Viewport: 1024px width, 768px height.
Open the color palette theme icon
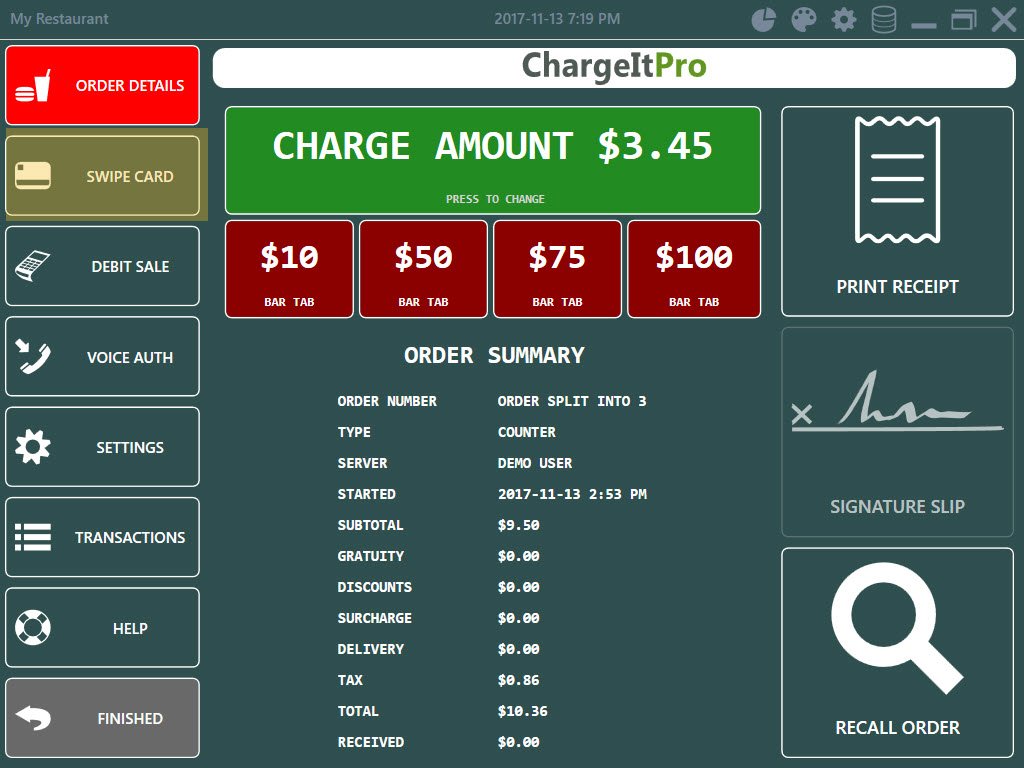804,20
